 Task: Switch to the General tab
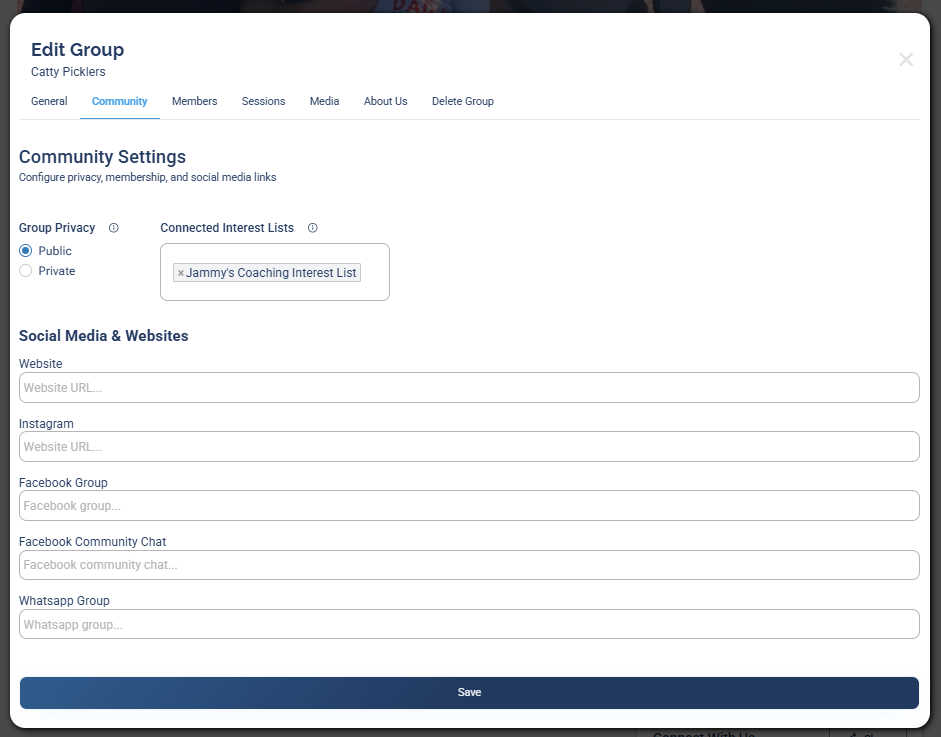(x=49, y=101)
